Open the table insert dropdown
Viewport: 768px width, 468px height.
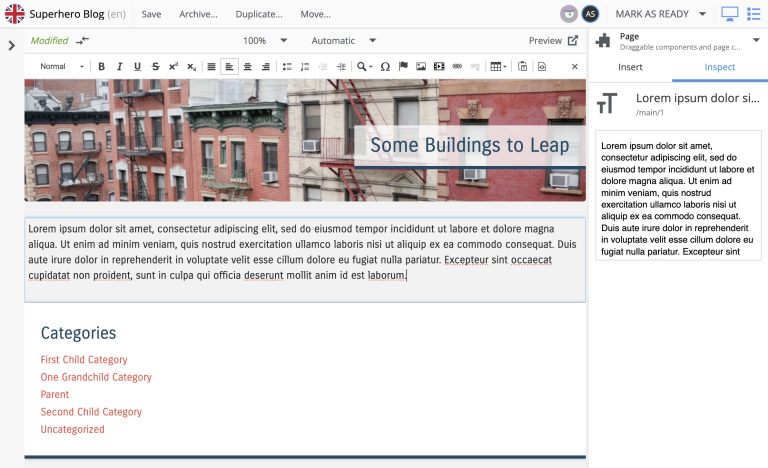point(498,67)
